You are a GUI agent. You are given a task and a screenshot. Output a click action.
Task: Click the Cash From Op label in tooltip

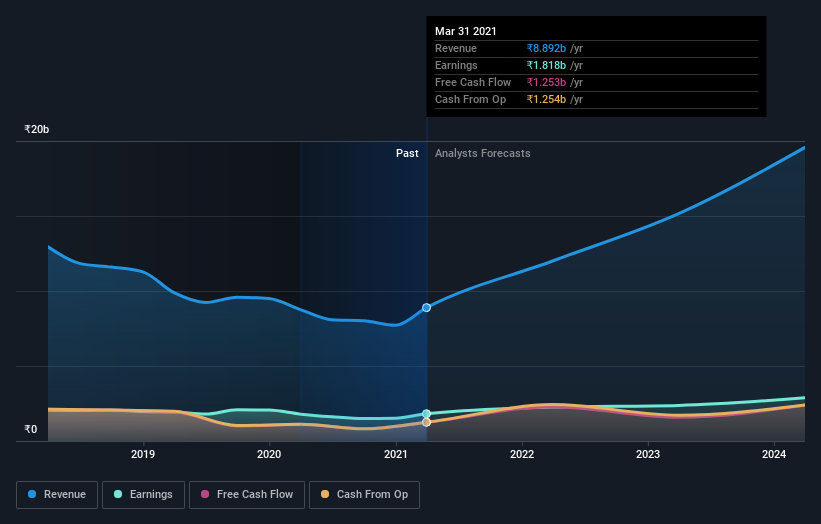point(471,99)
